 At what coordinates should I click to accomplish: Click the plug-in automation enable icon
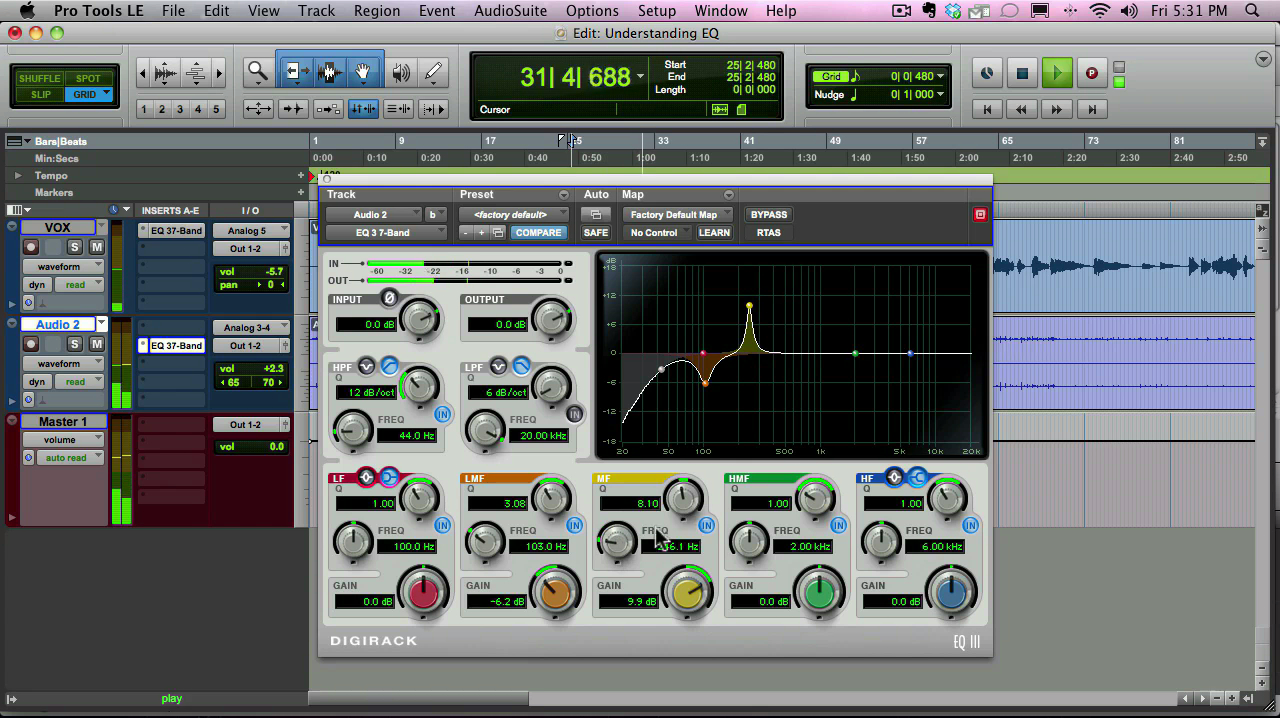(x=595, y=214)
